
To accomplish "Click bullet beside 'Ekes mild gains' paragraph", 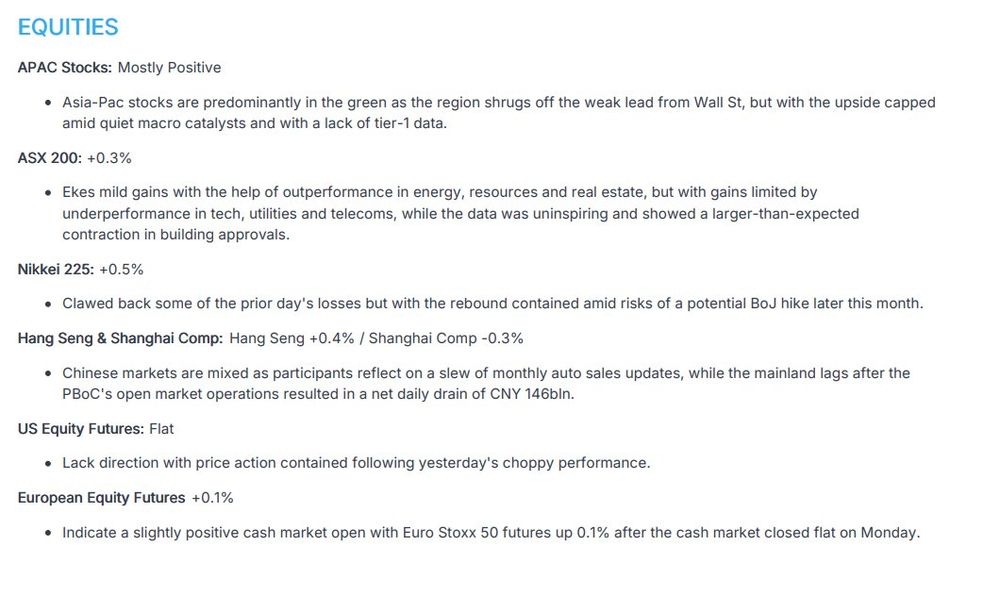I will [48, 193].
